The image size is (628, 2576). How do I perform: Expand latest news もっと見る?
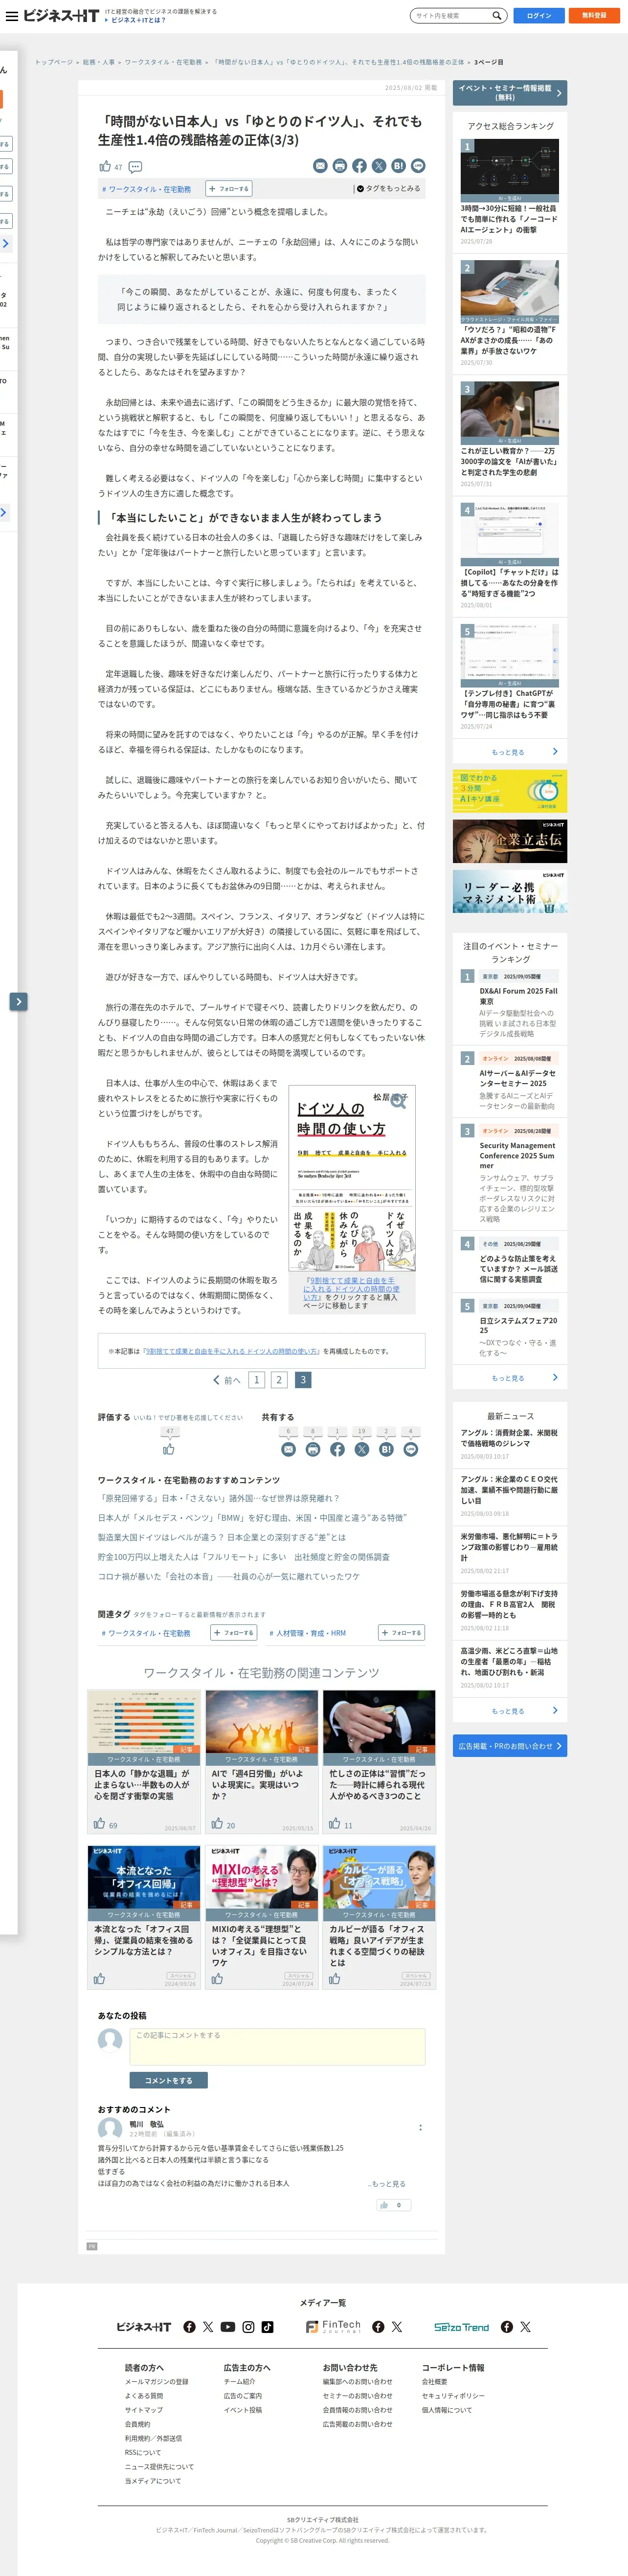pos(510,1711)
